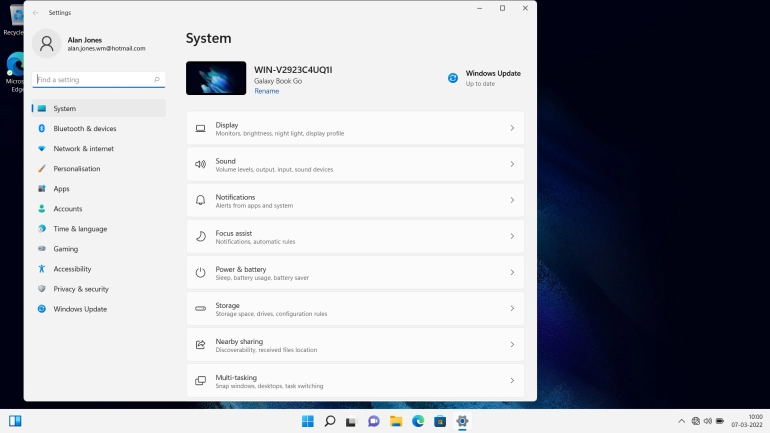Image resolution: width=770 pixels, height=433 pixels.
Task: Expand the Storage settings row
Action: 355,308
